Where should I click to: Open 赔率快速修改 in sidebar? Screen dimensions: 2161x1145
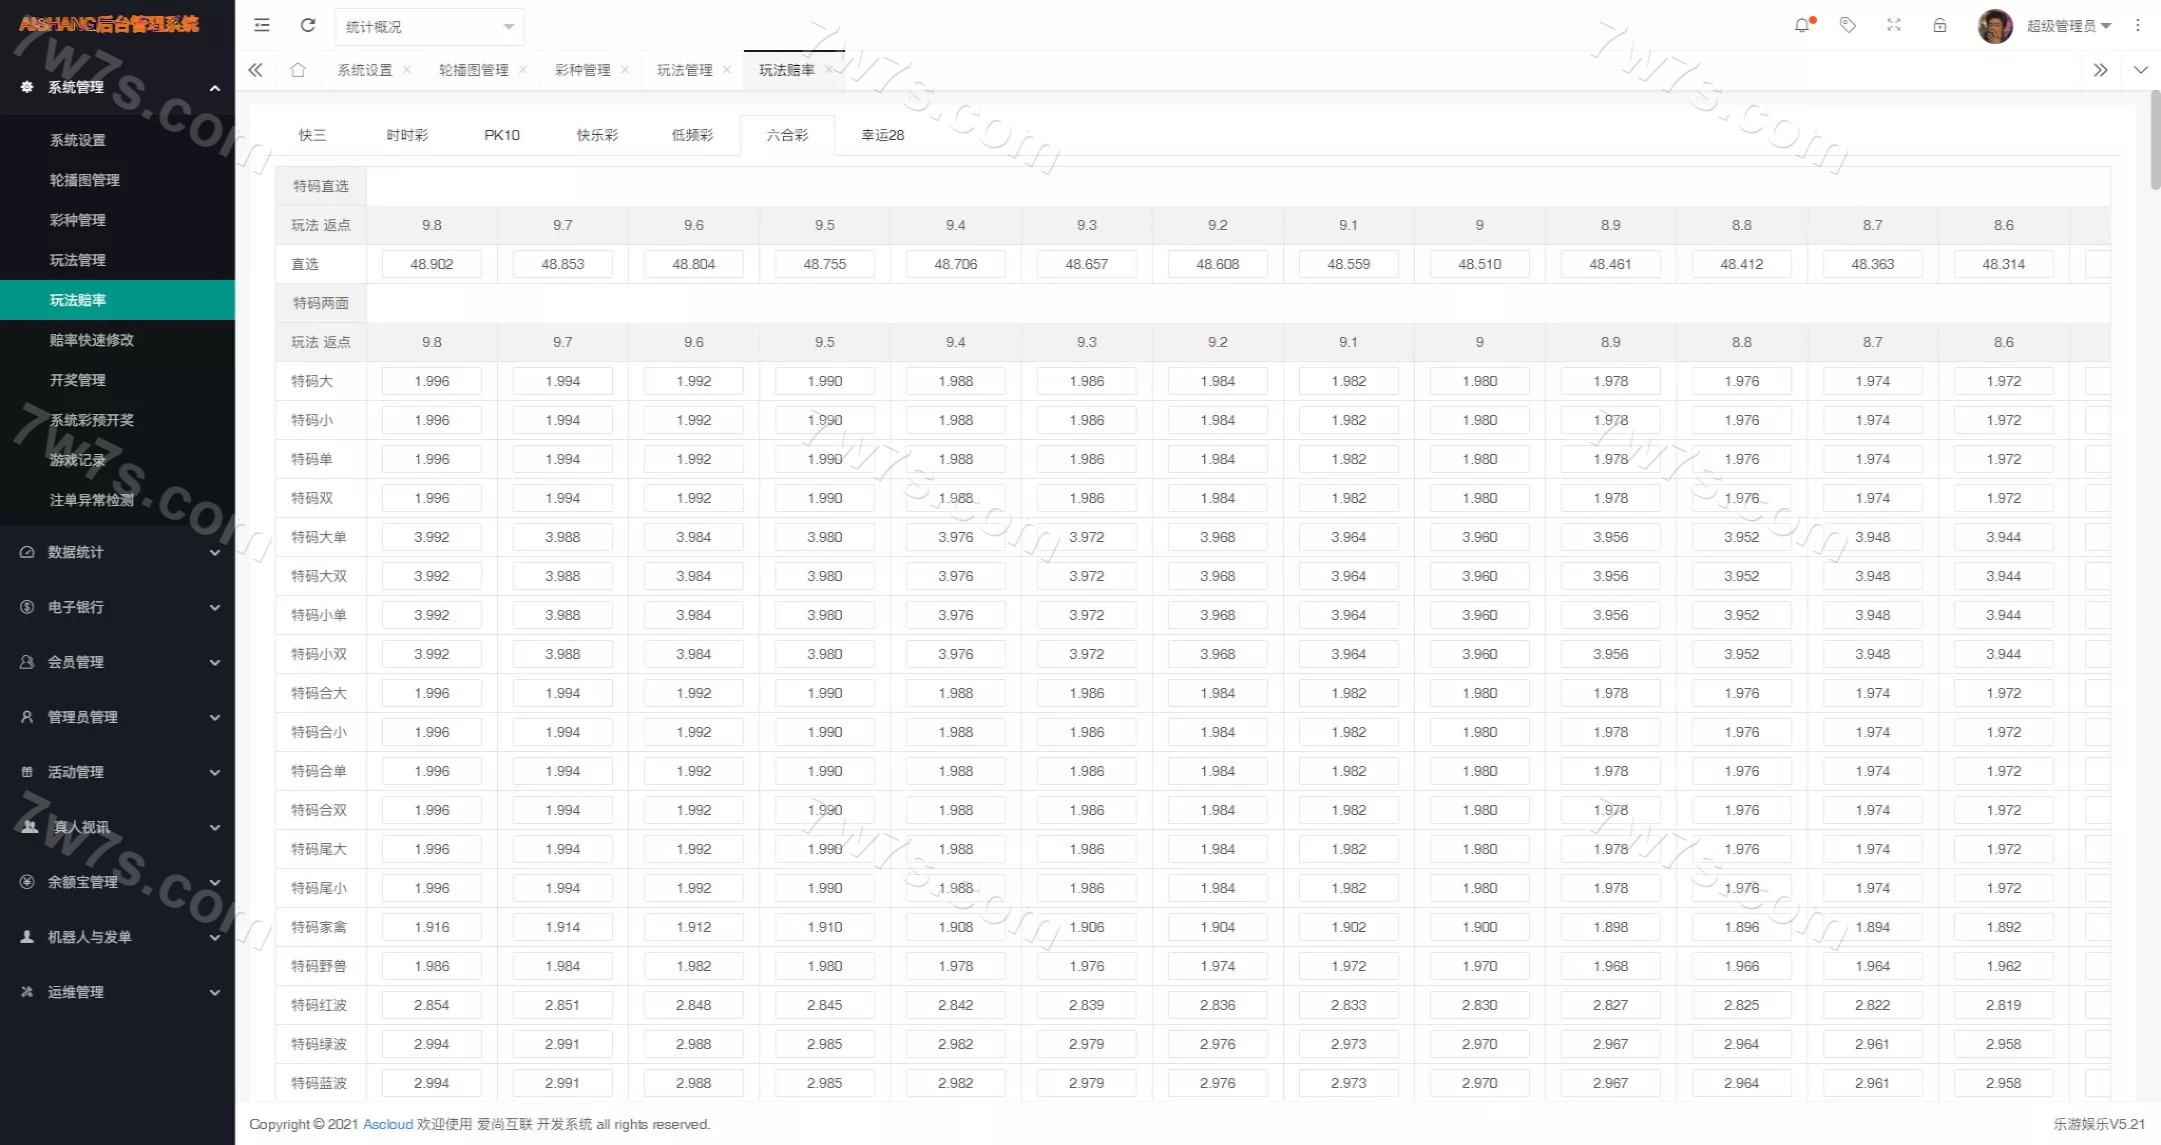[92, 340]
